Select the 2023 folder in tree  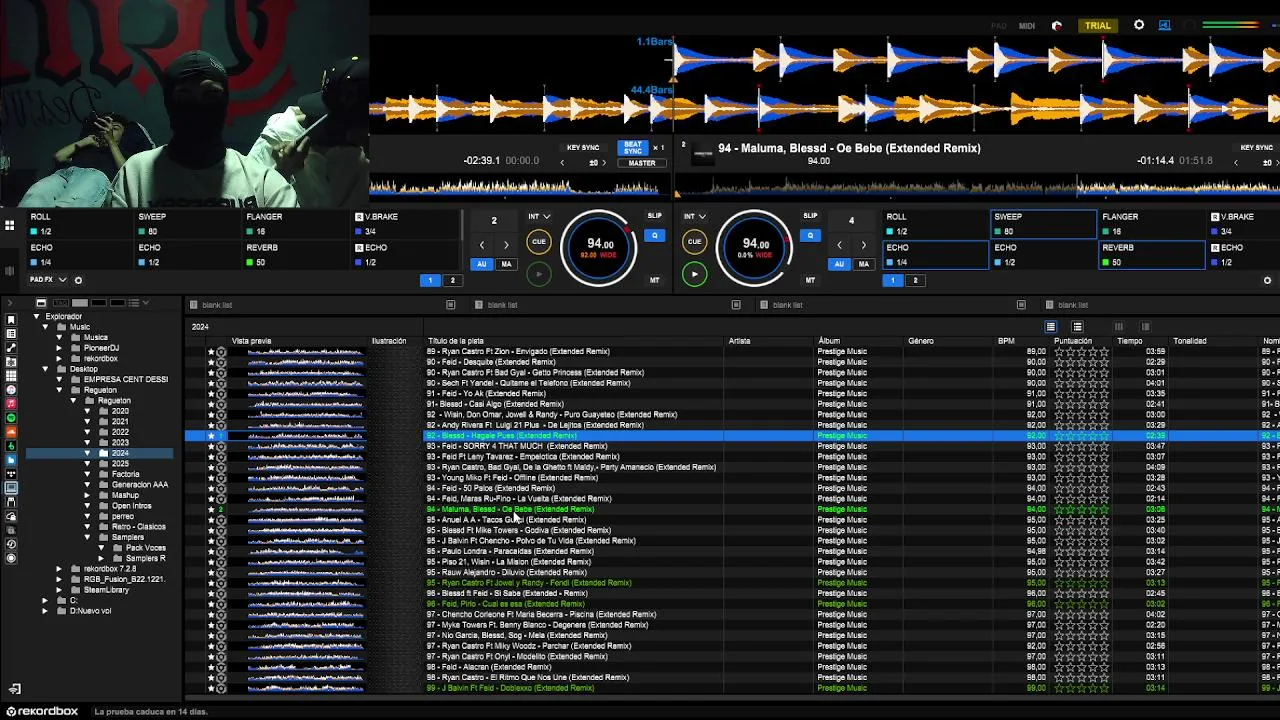pos(119,442)
